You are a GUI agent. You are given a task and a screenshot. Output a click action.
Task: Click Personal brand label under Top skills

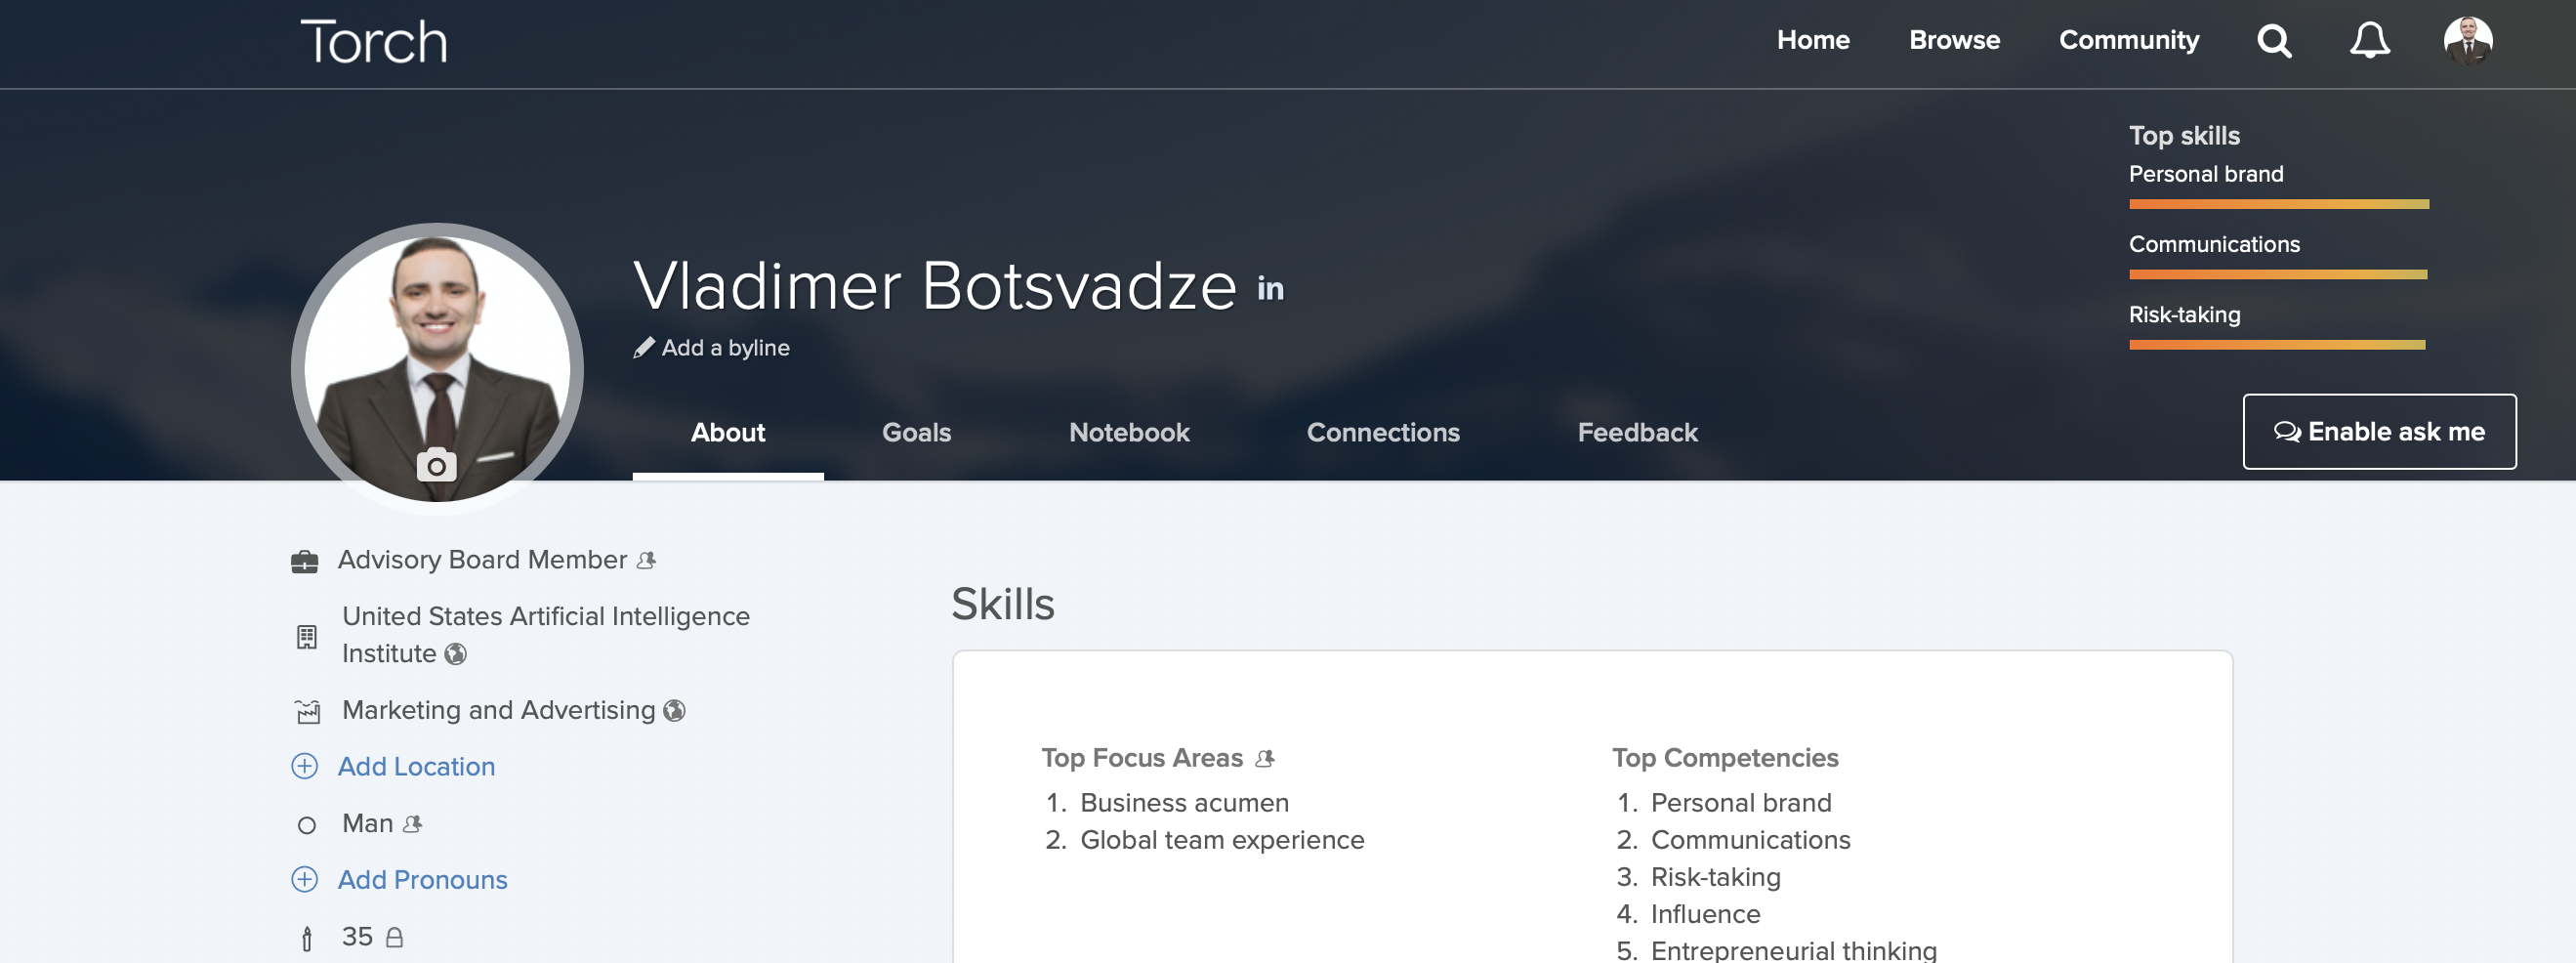pos(2205,174)
